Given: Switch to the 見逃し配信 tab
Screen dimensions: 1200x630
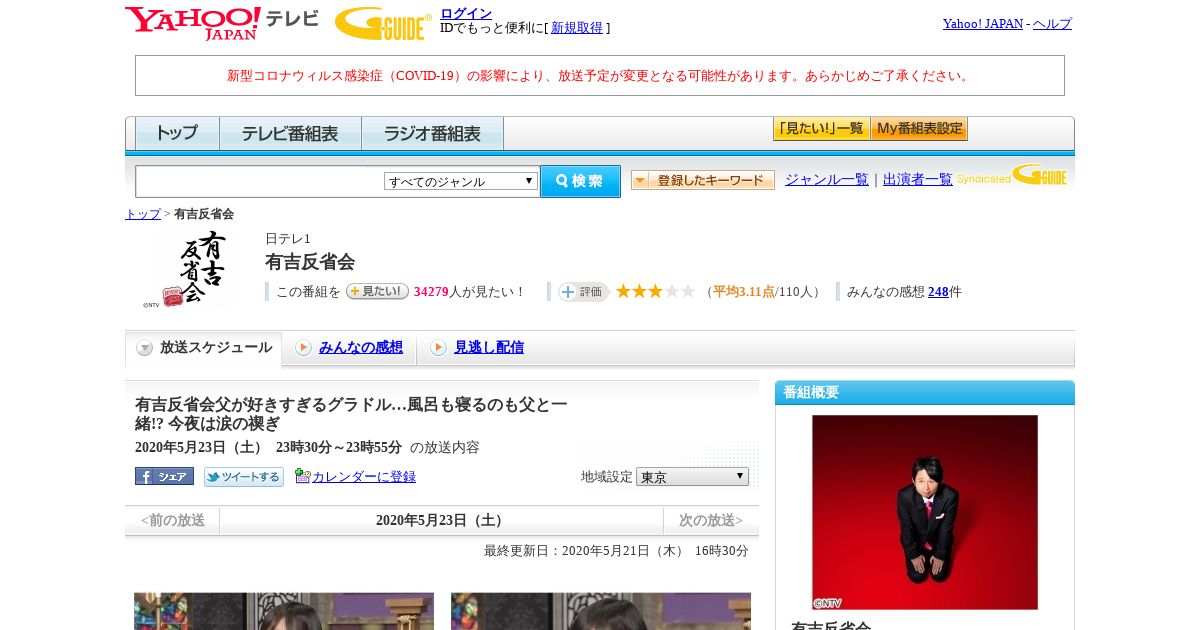Looking at the screenshot, I should point(476,348).
